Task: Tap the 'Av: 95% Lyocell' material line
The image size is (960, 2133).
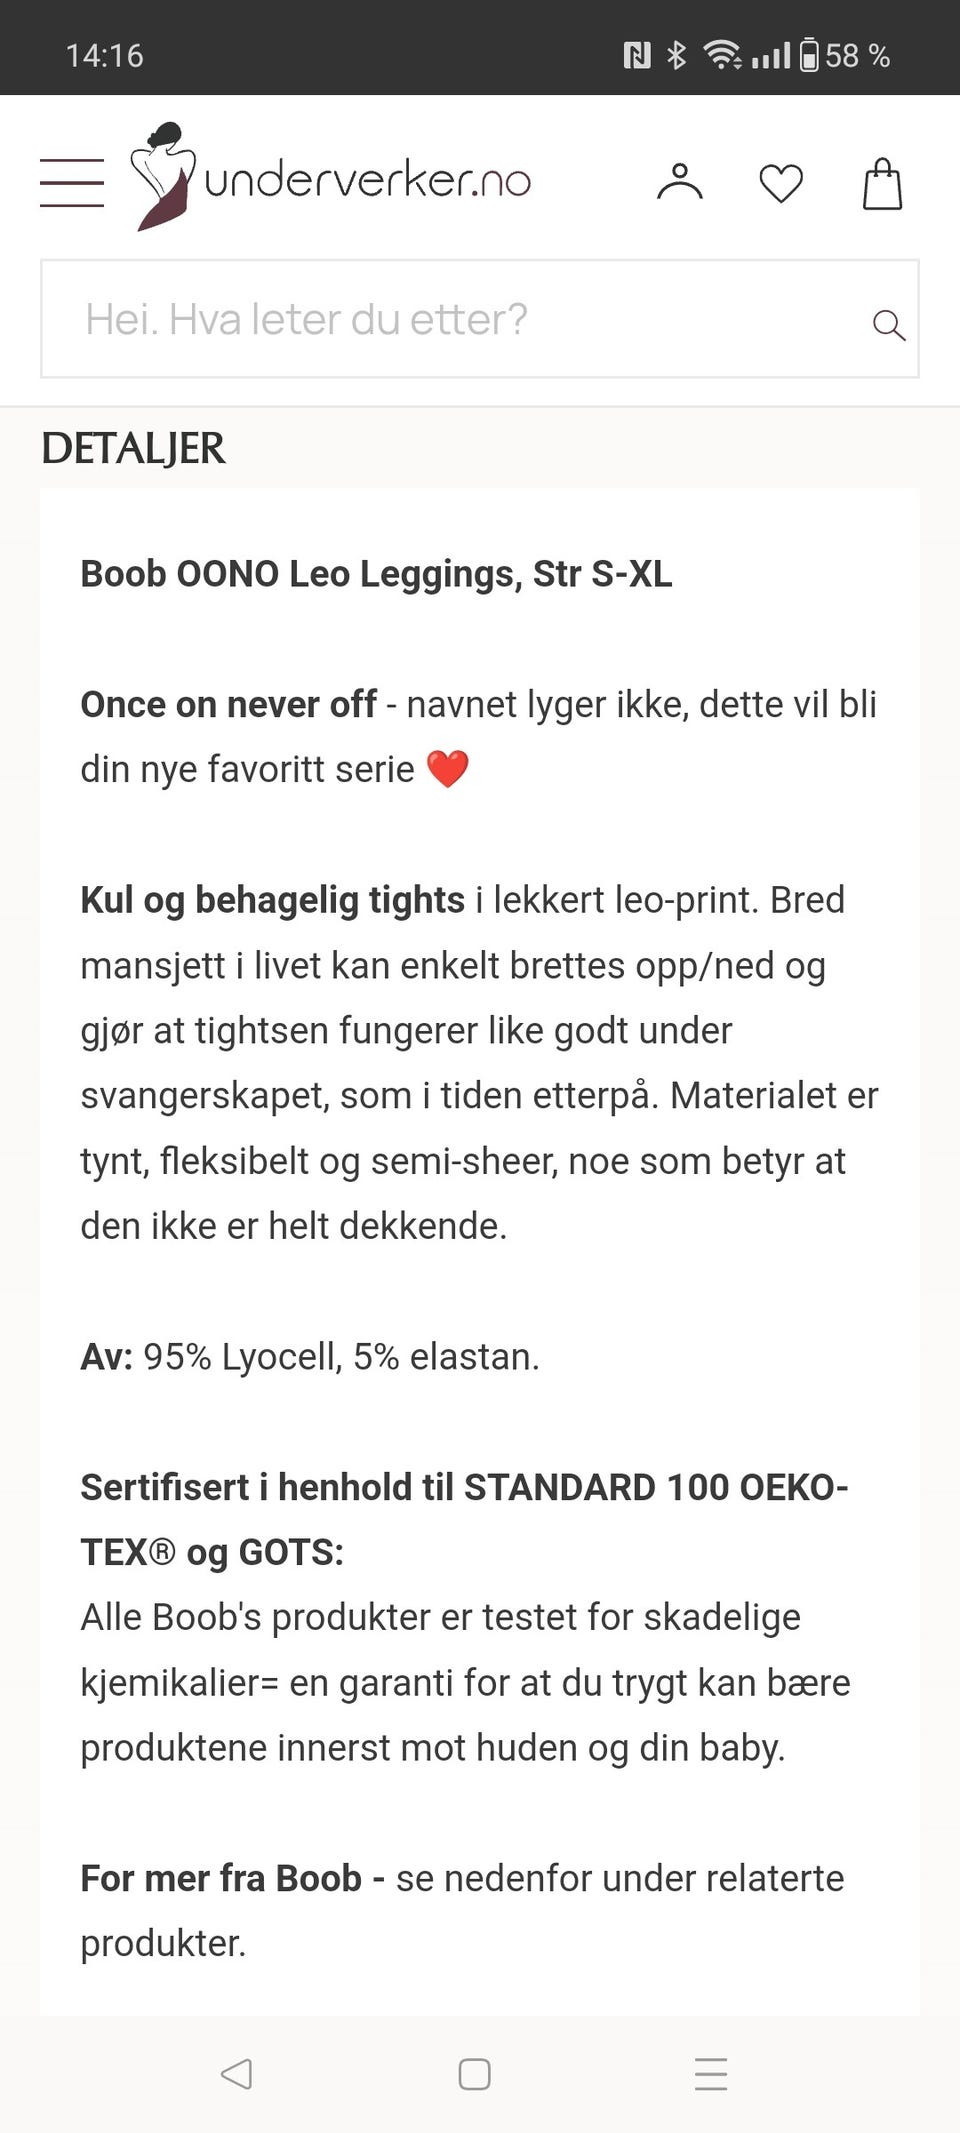Action: (x=310, y=1357)
